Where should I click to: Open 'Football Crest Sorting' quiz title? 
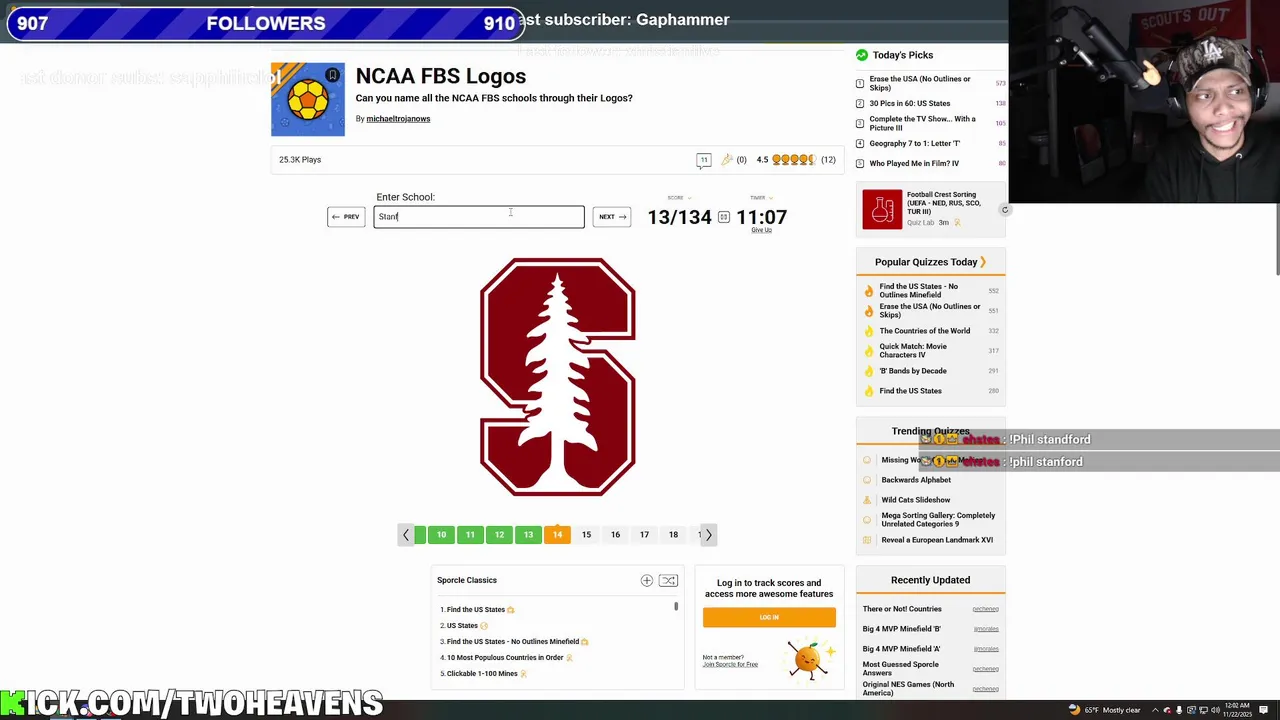pos(943,203)
